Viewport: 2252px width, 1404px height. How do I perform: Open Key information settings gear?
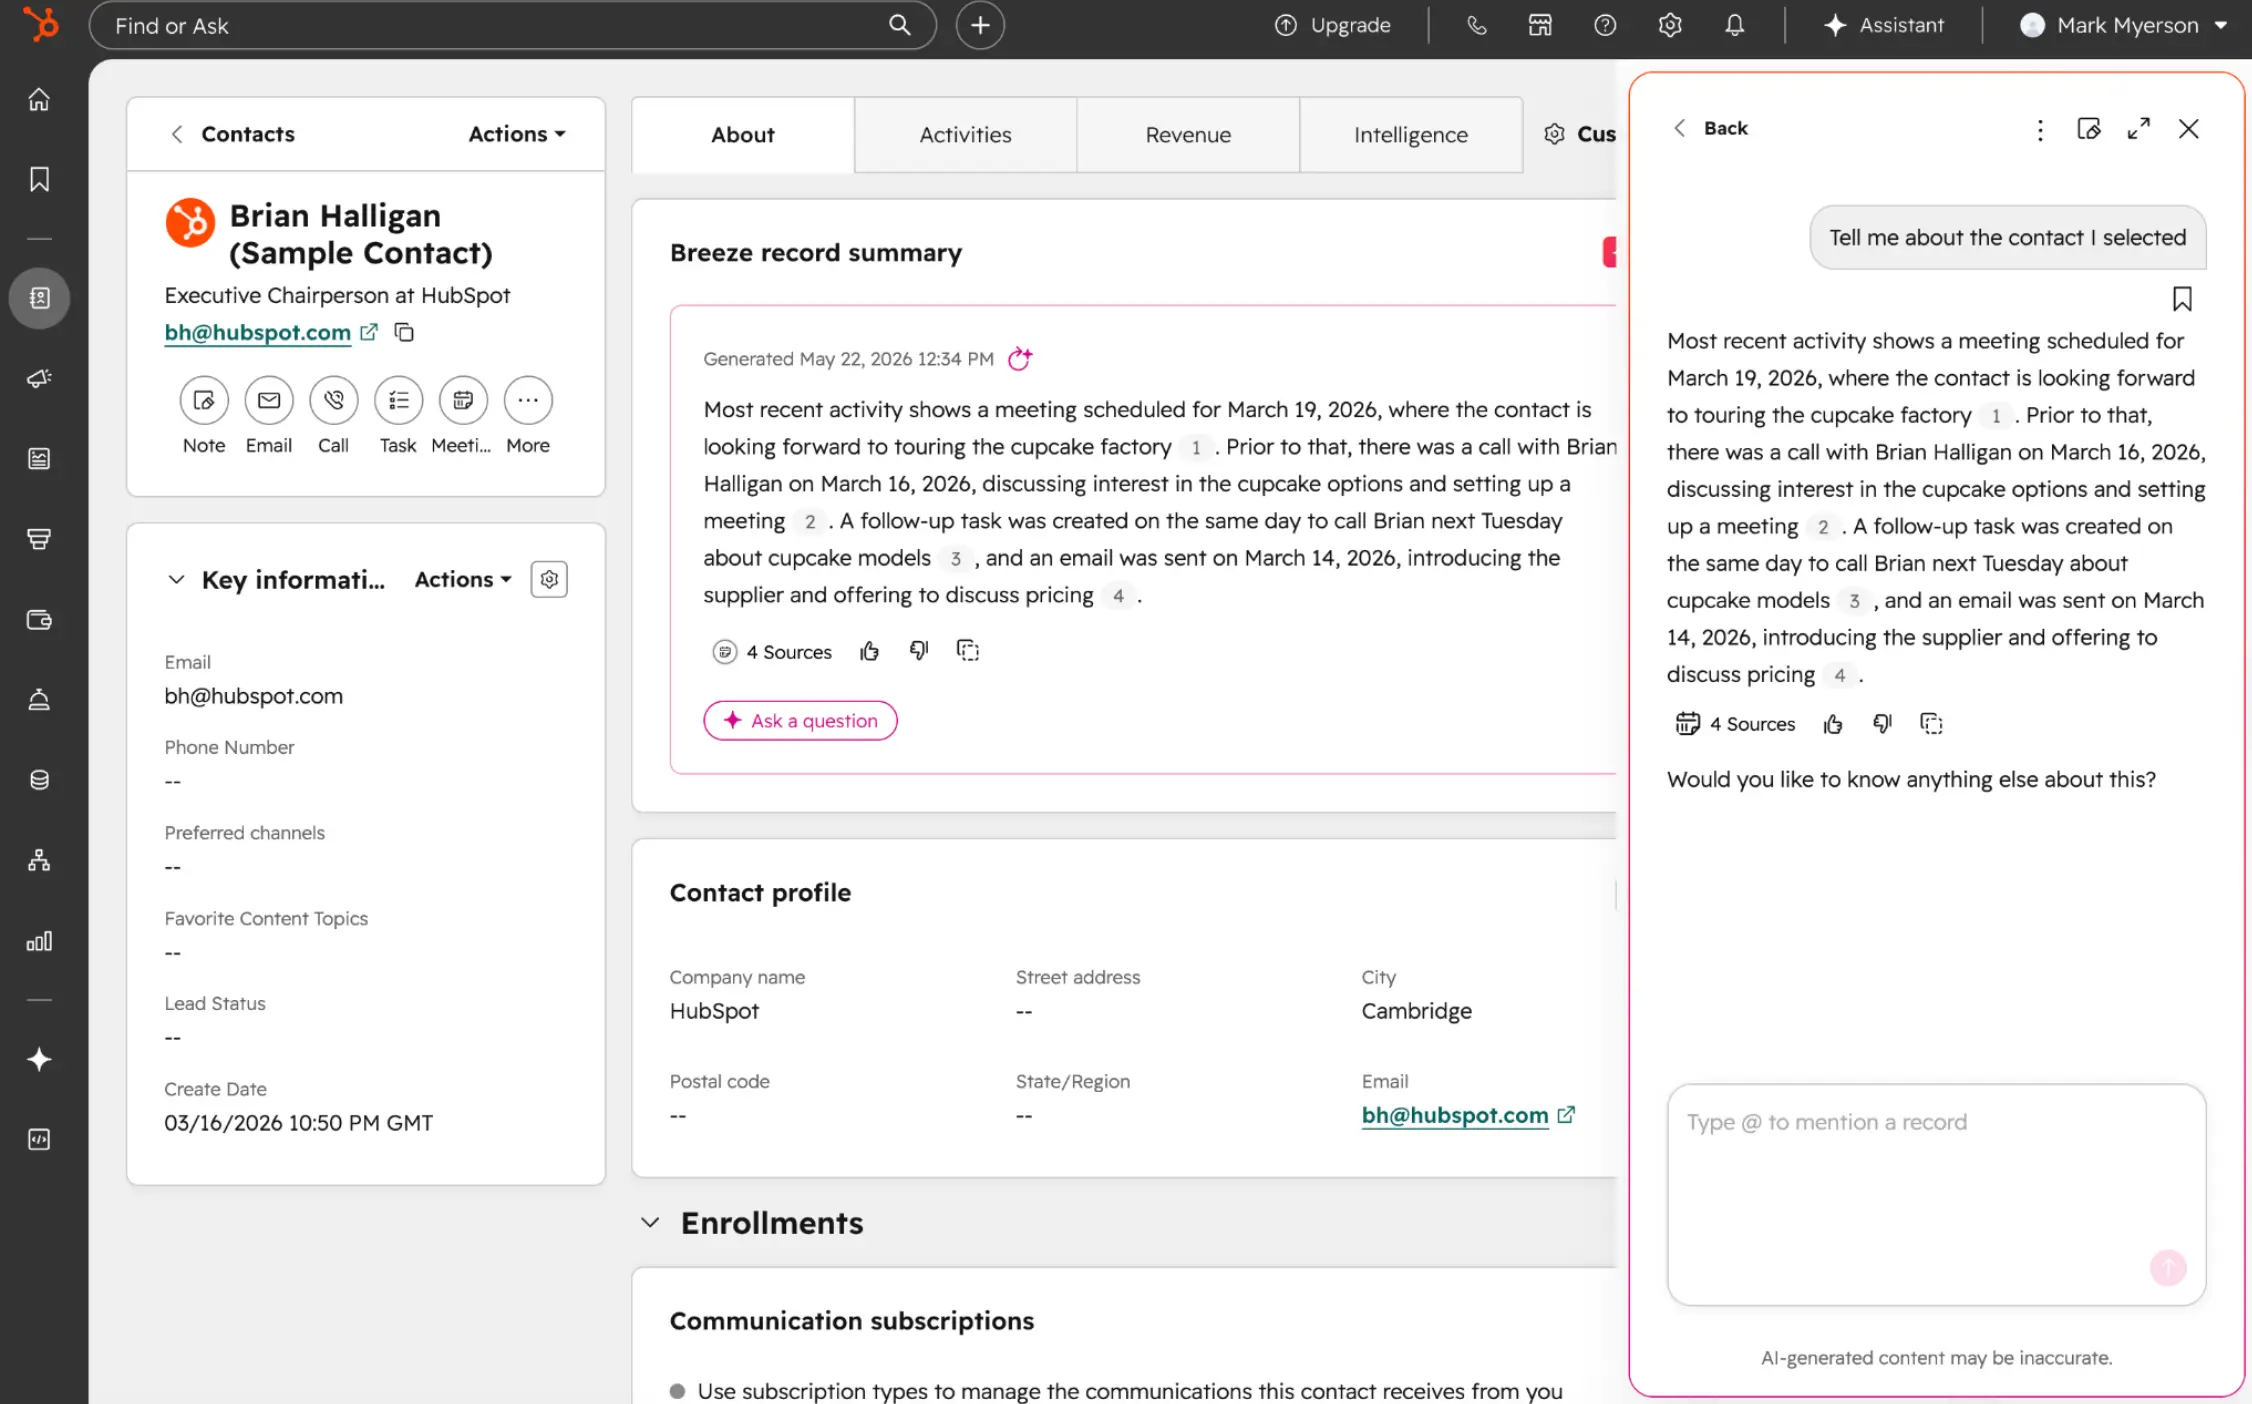pos(549,580)
